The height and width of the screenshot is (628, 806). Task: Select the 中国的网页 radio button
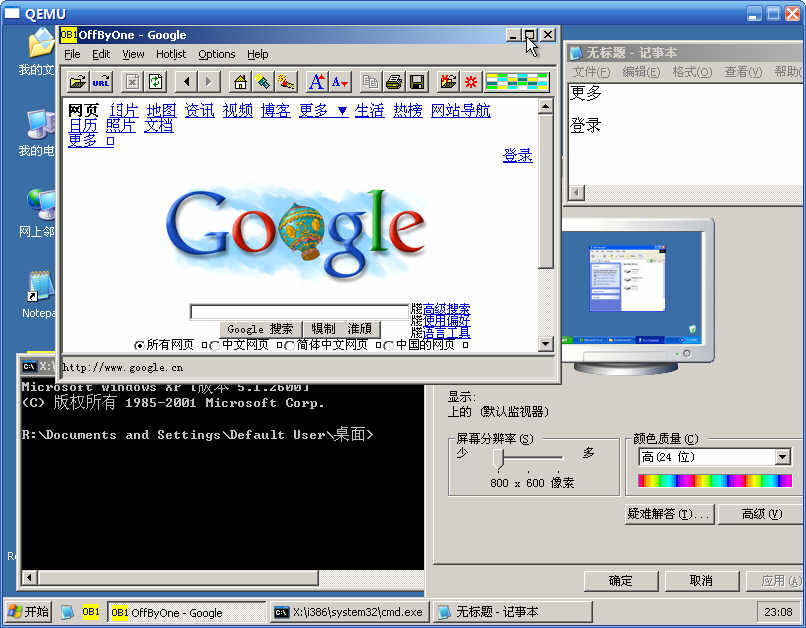click(x=389, y=345)
